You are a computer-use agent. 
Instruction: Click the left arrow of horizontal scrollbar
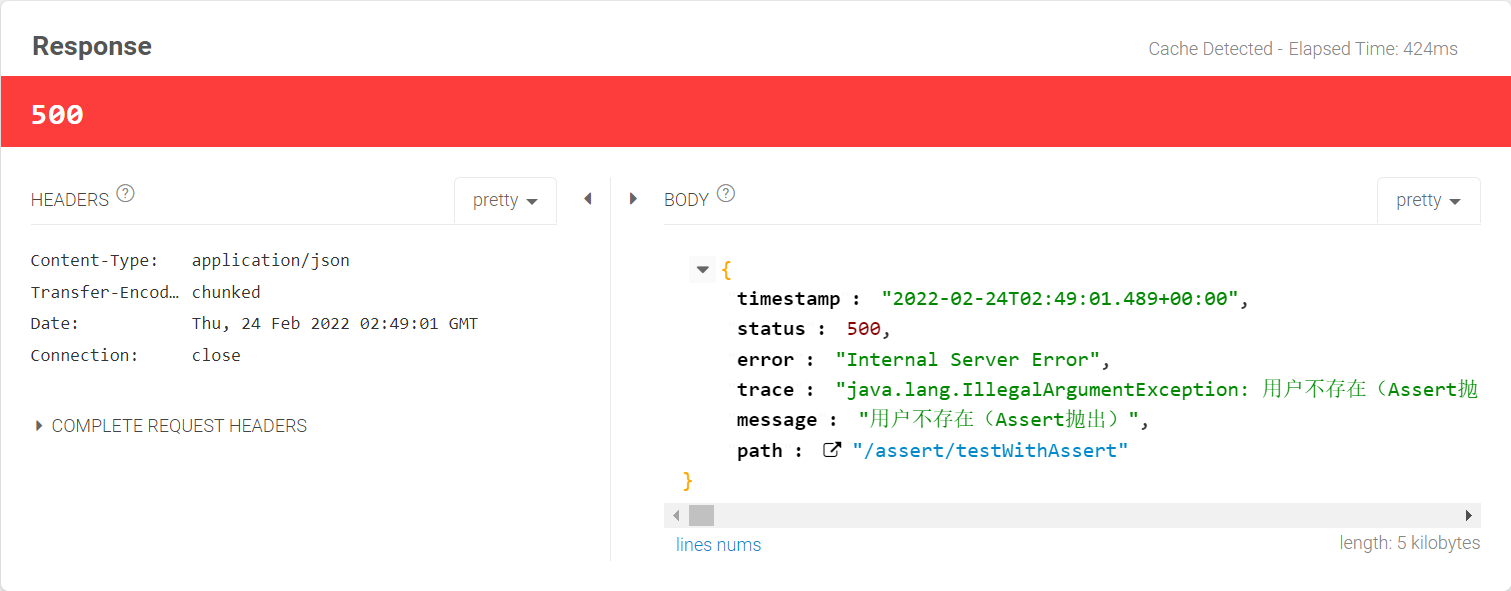(676, 514)
